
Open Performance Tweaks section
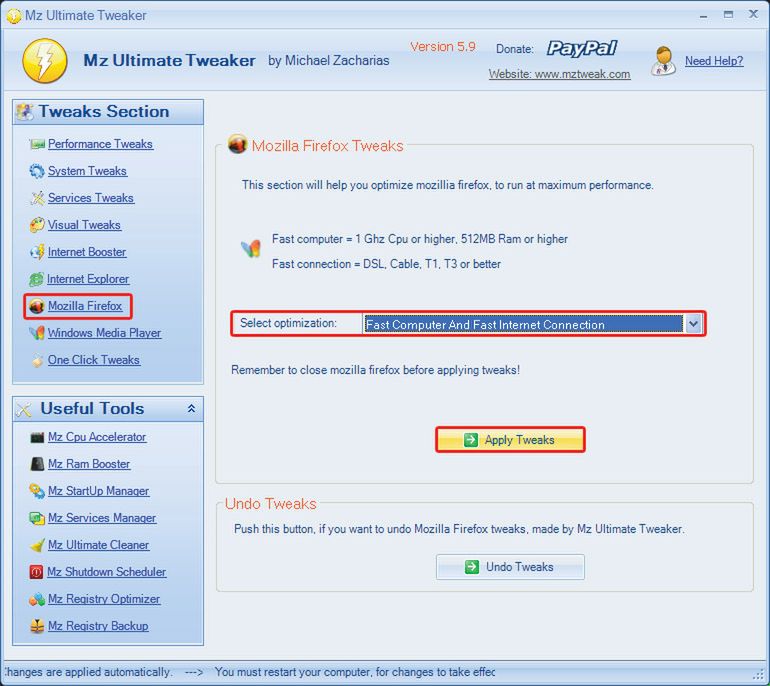click(x=100, y=144)
